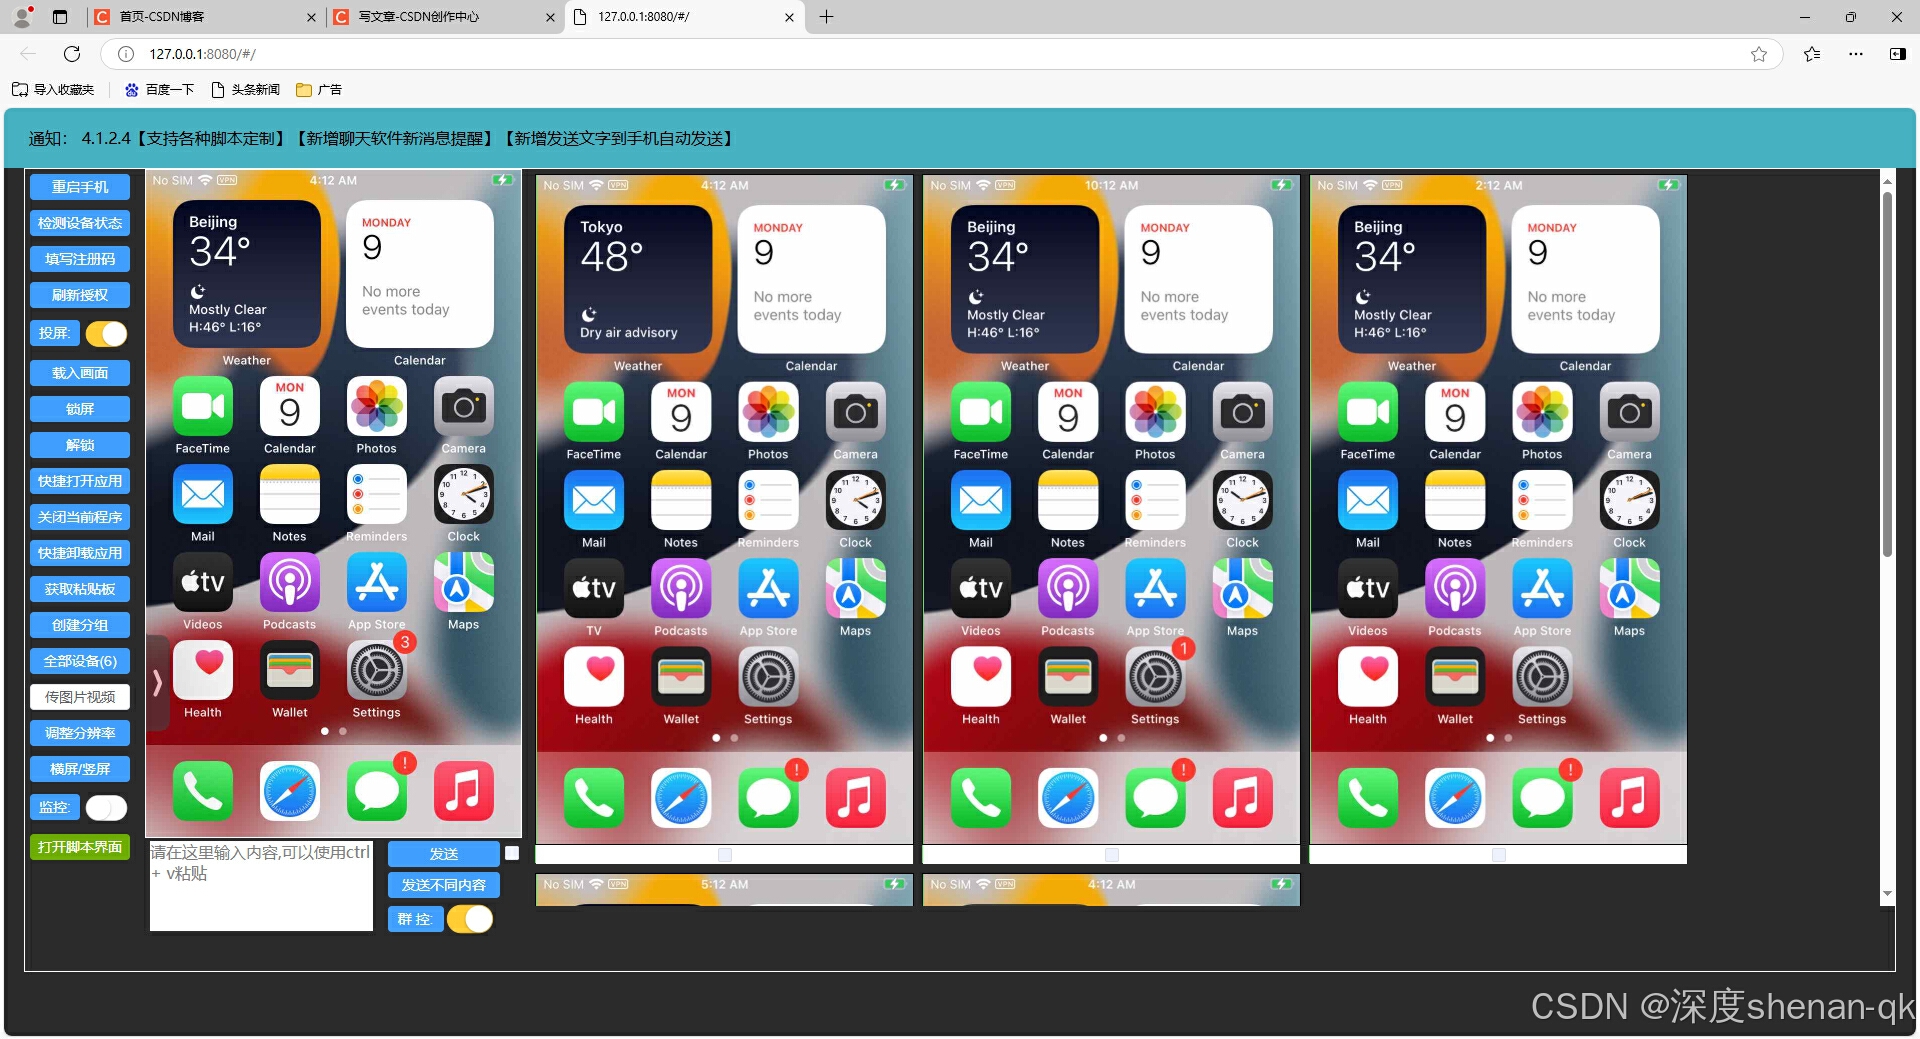
Task: Open Reminders on the 2:12 AM phone
Action: pyautogui.click(x=1543, y=500)
